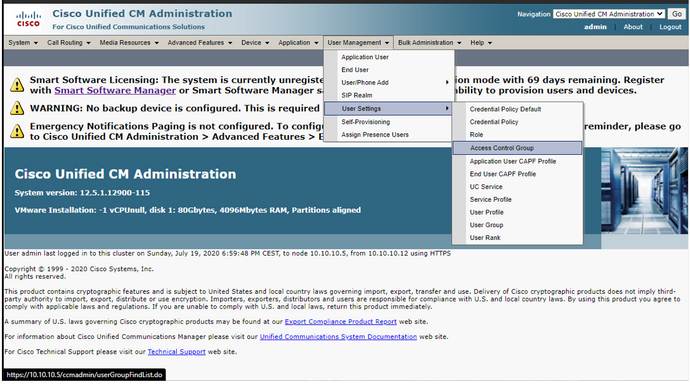Image resolution: width=690 pixels, height=384 pixels.
Task: Open the Media Resources menu
Action: coord(129,43)
